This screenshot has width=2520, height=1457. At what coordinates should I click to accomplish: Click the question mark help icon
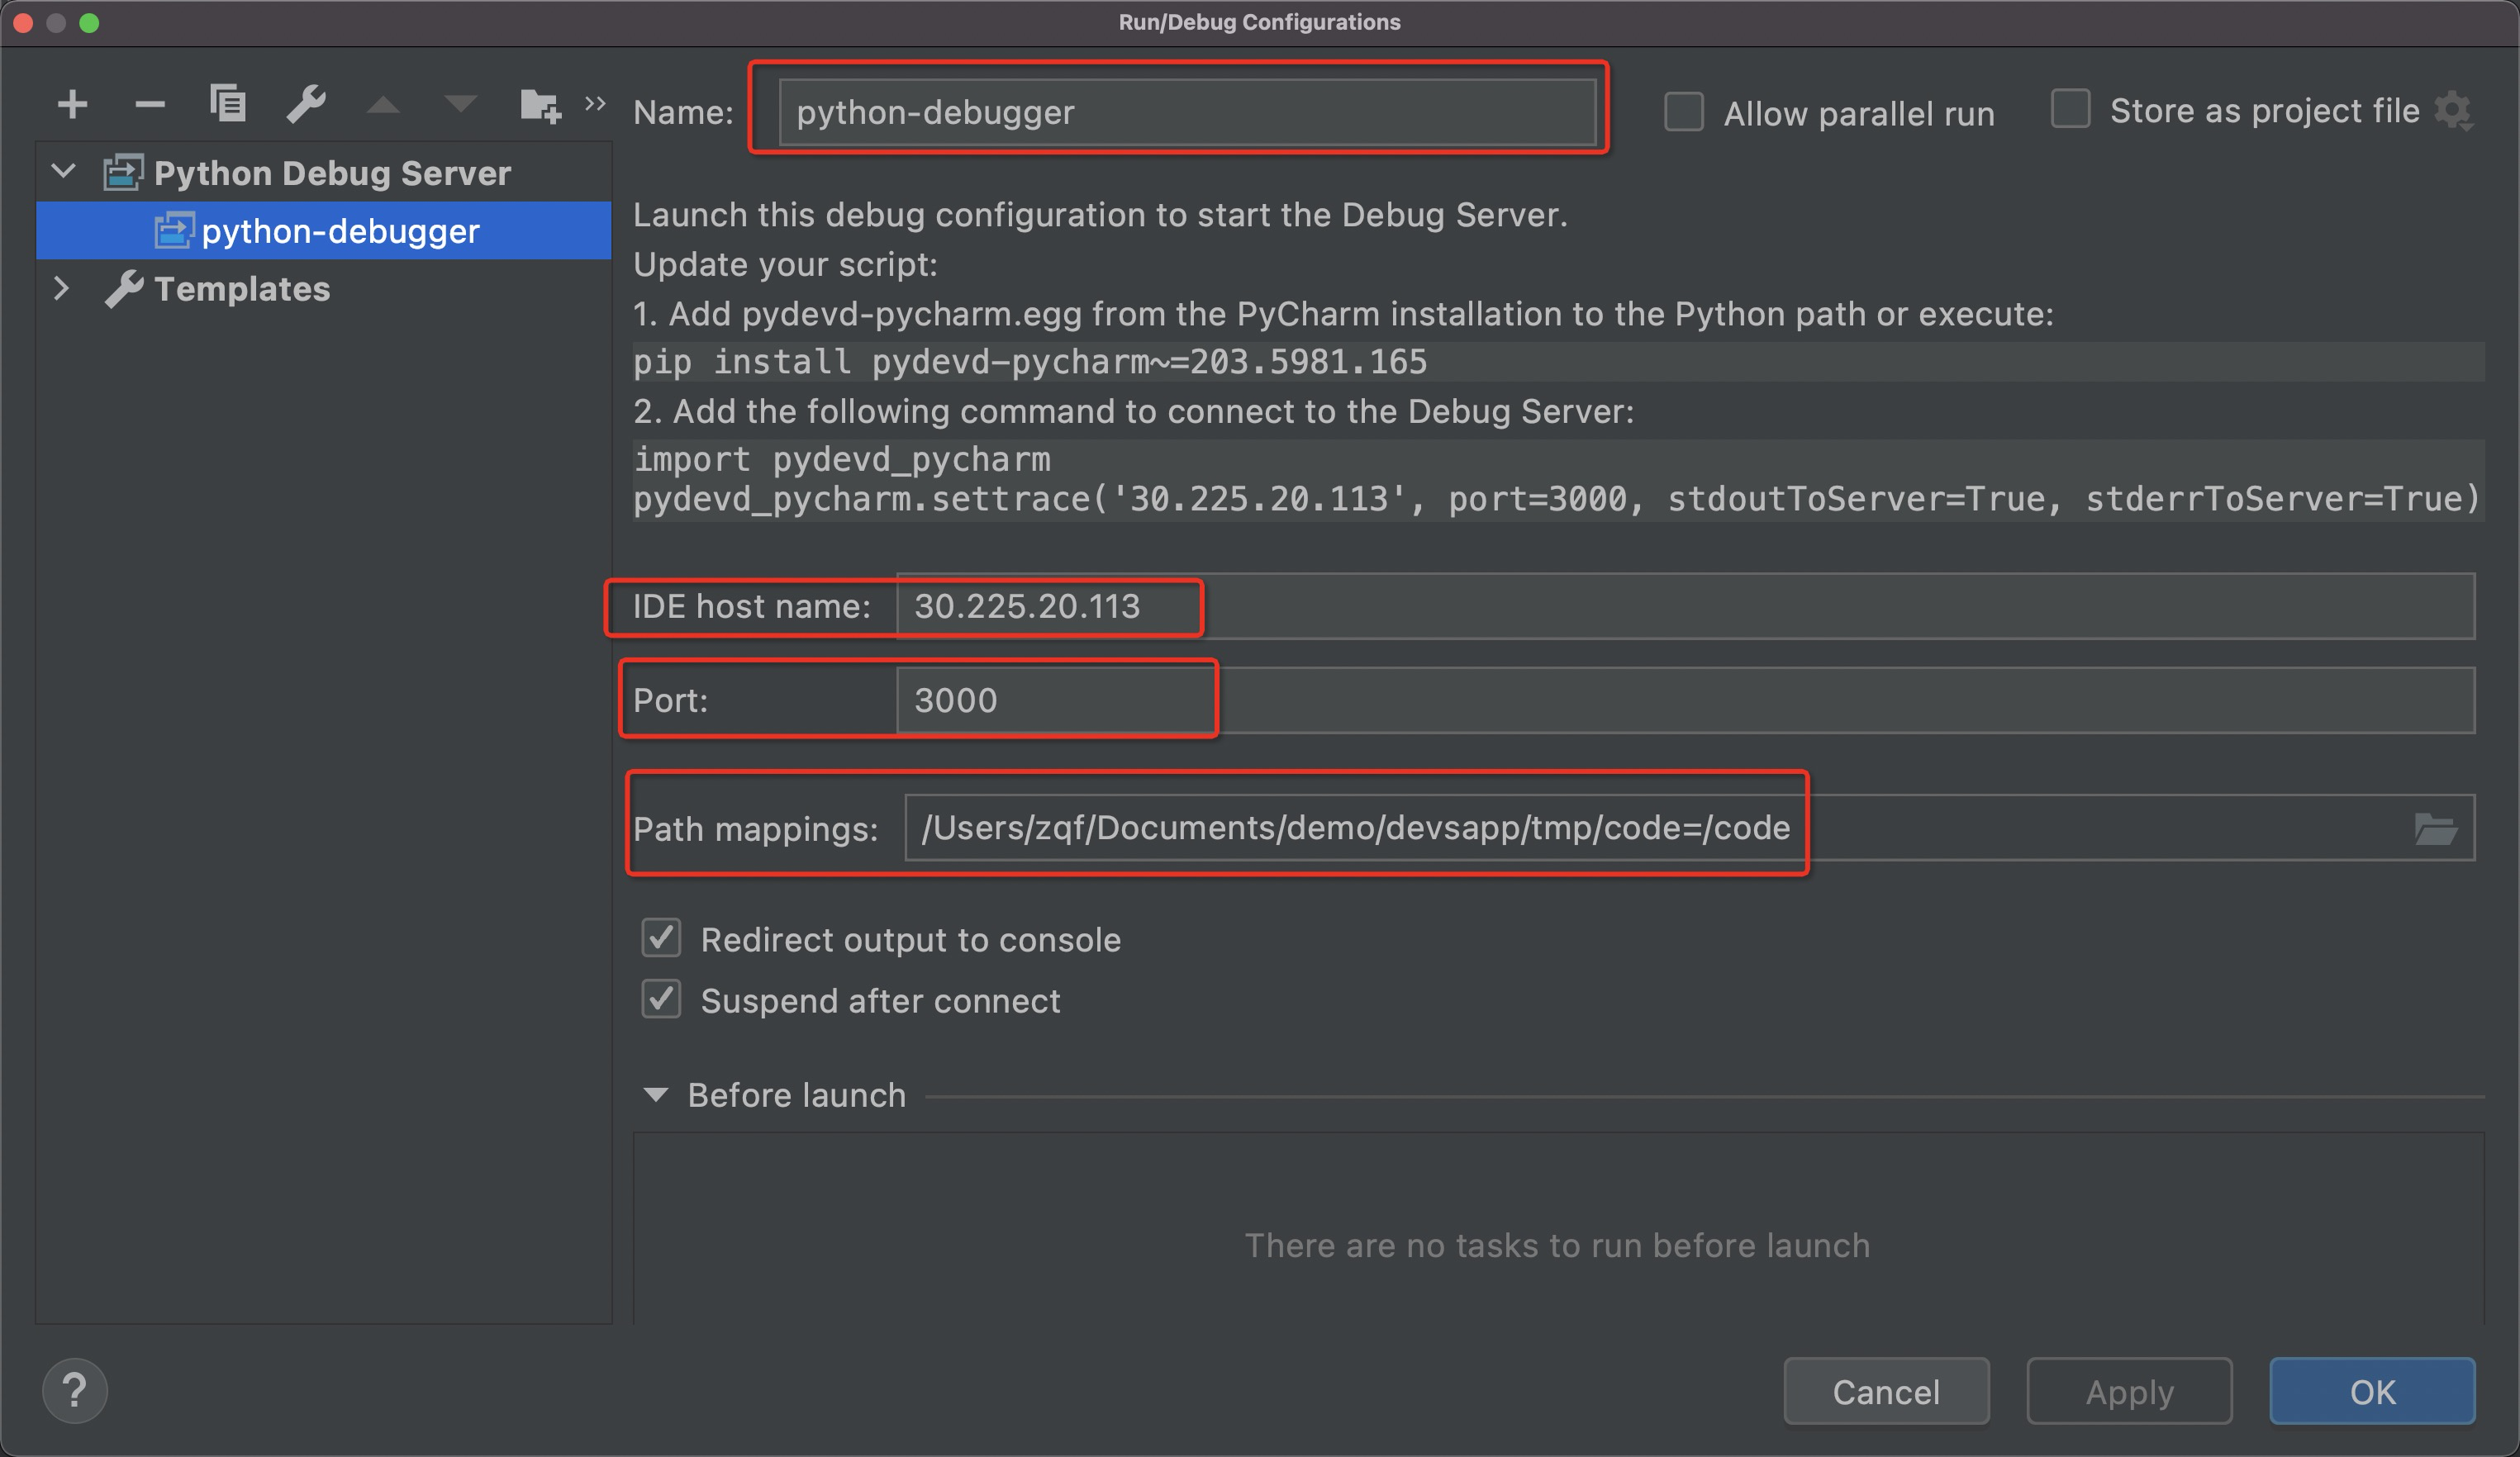pos(75,1389)
